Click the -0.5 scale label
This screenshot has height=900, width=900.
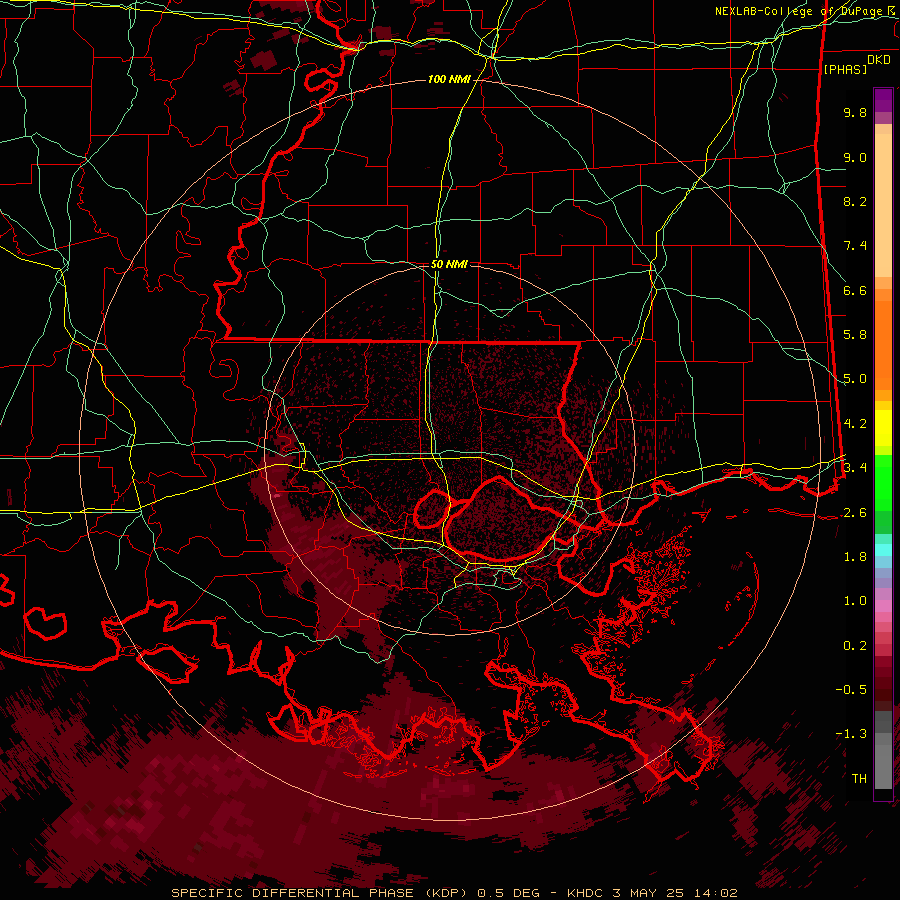[x=851, y=690]
